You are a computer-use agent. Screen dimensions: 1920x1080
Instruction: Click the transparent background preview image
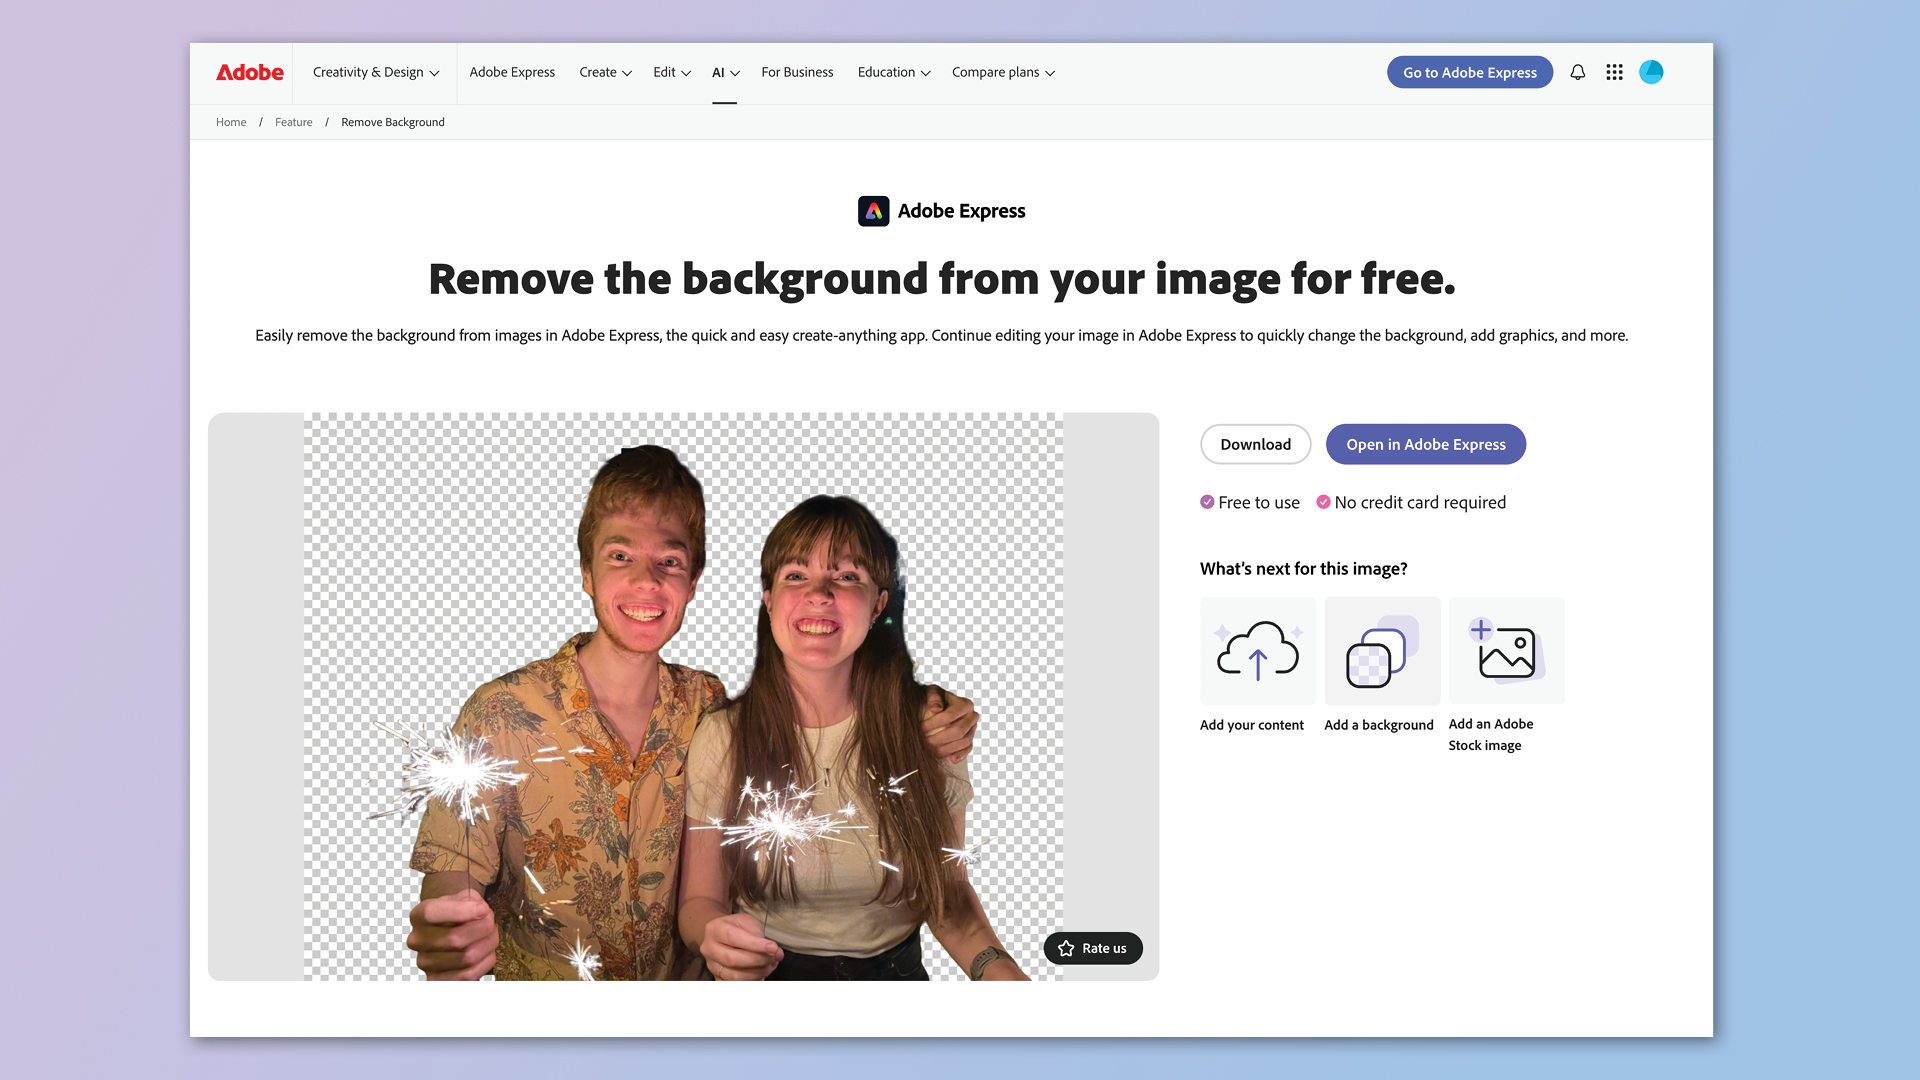[683, 697]
